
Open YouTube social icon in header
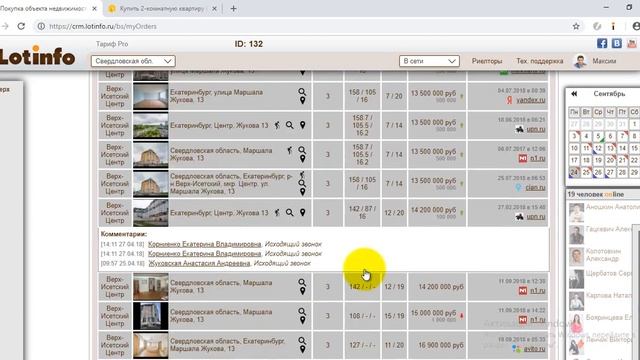[632, 43]
